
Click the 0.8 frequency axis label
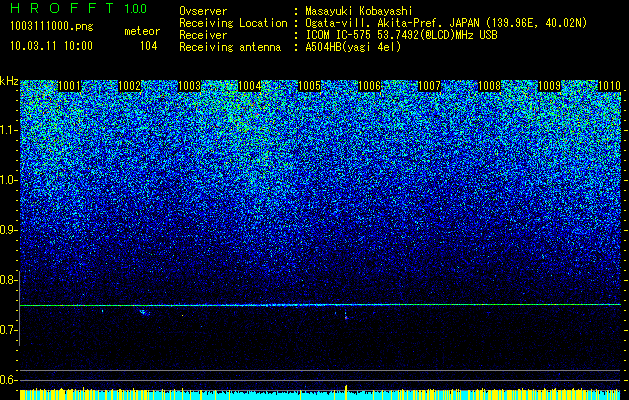click(x=8, y=280)
